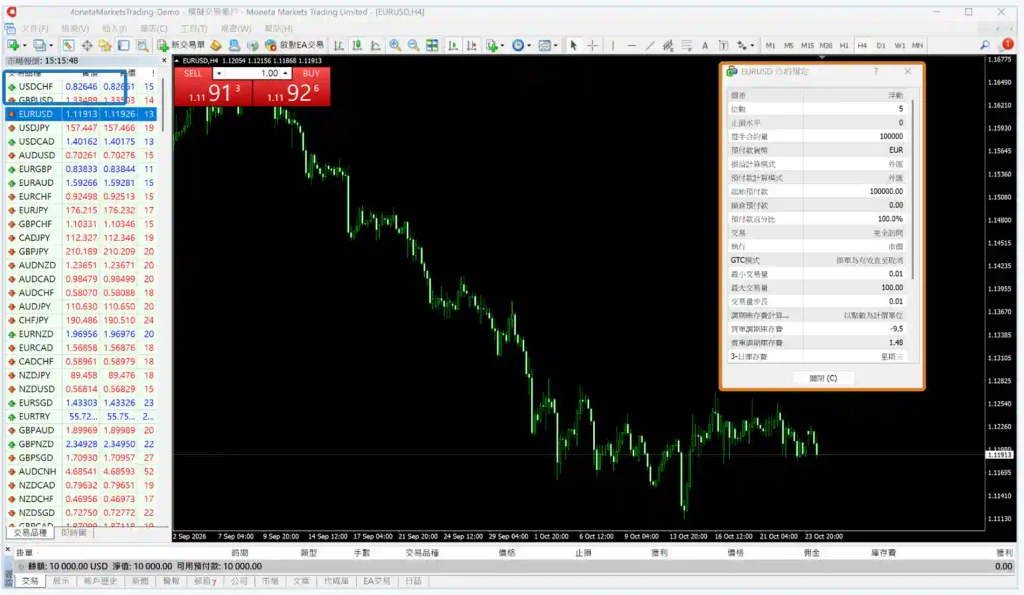Viewport: 1024px width, 595px height.
Task: Switch to the 帳戶歷史 account history tab
Action: [100, 581]
